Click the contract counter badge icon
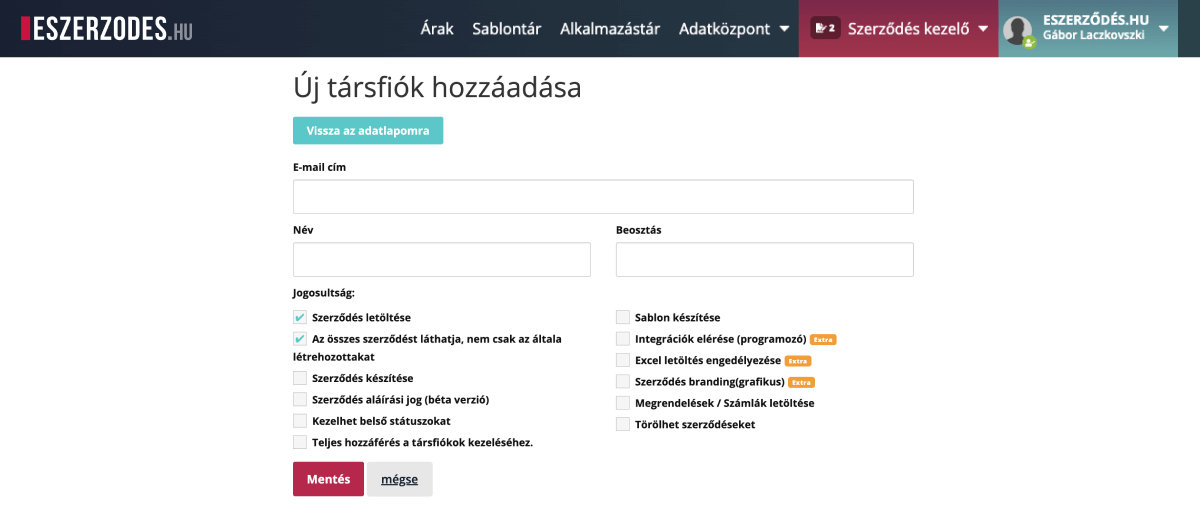Viewport: 1201px width, 516px height. (825, 28)
